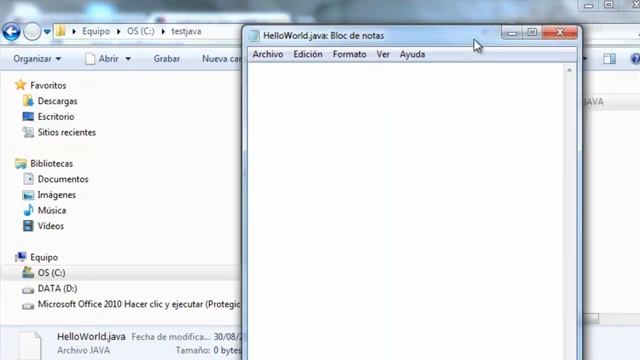The image size is (640, 360).
Task: Open Imágenes library
Action: coord(57,195)
